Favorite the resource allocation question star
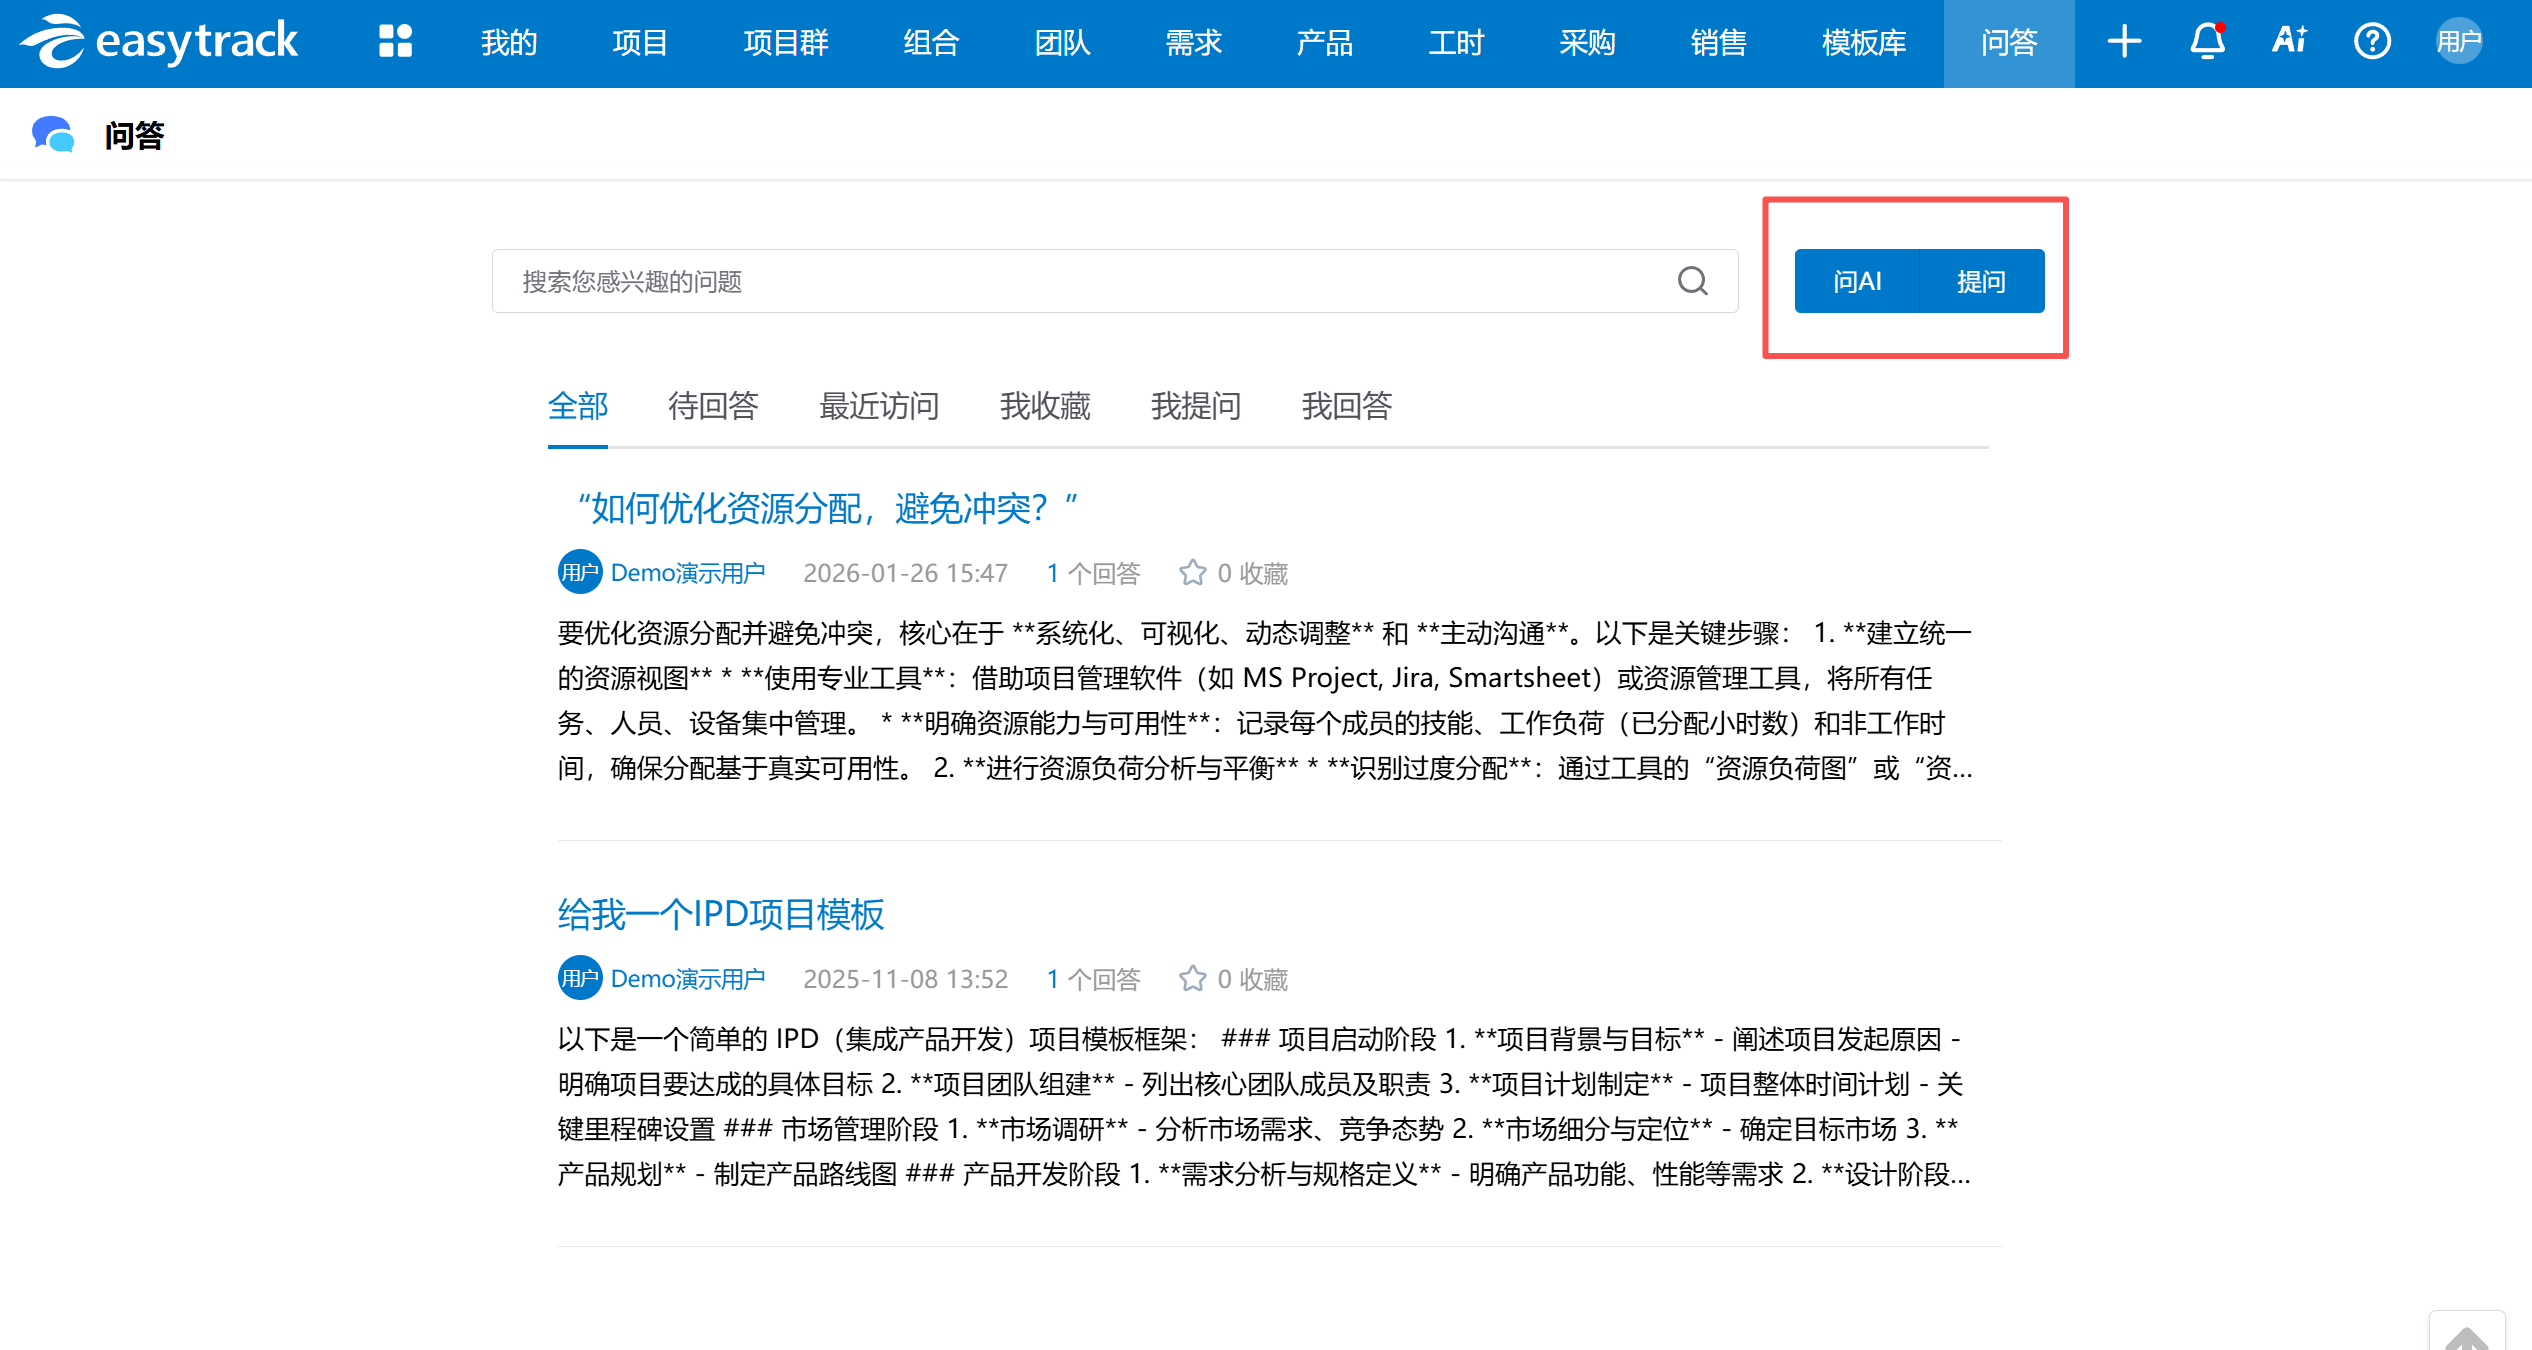This screenshot has width=2532, height=1350. click(x=1192, y=573)
